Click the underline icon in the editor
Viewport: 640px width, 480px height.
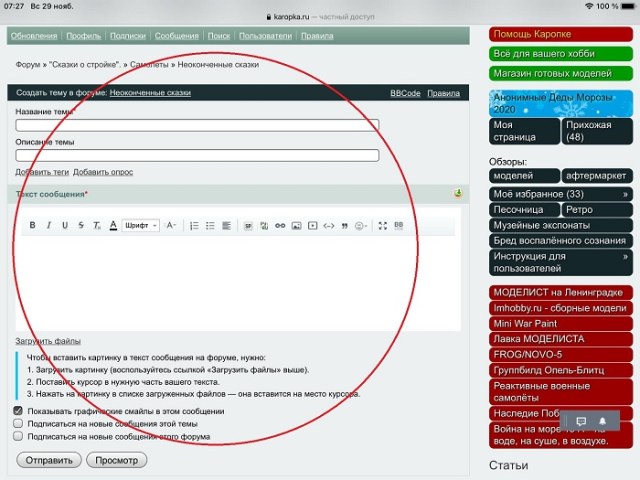click(65, 226)
